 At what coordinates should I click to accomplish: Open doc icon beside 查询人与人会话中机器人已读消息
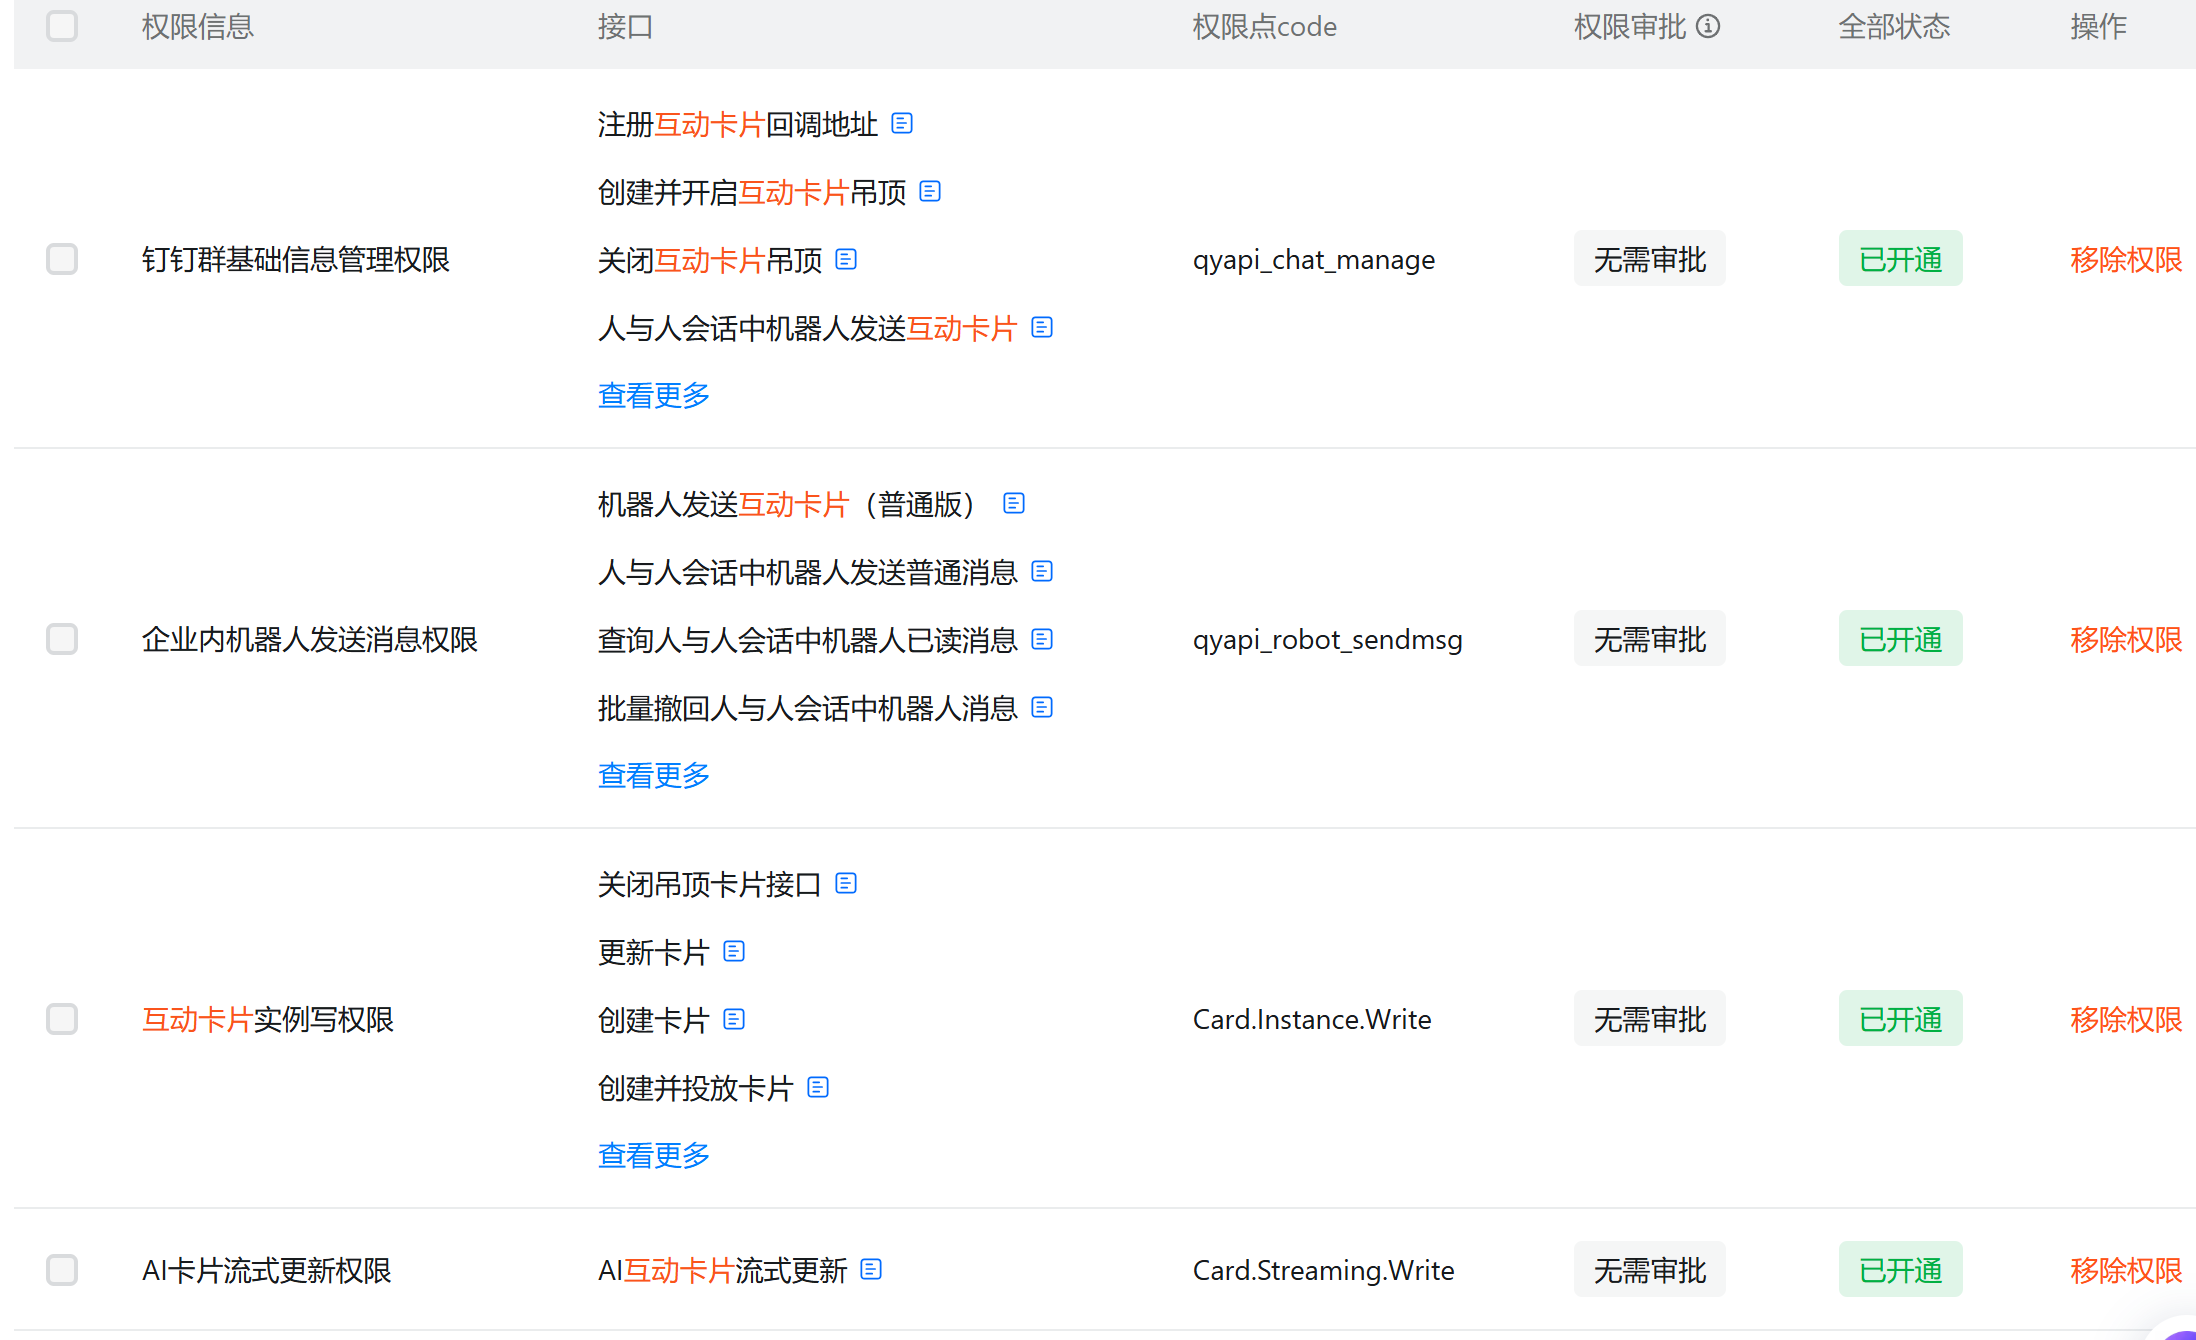[1042, 639]
